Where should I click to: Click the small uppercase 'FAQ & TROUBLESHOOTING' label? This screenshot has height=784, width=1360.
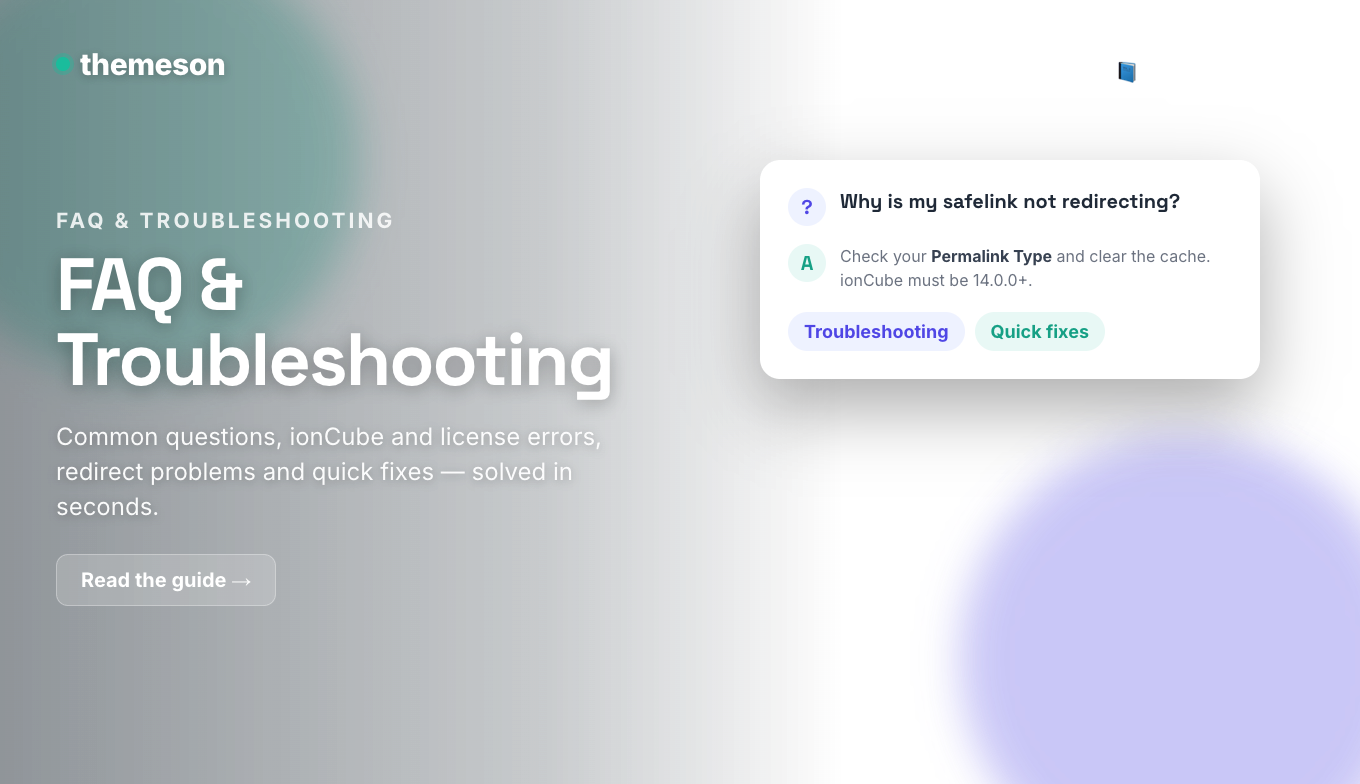tap(225, 221)
